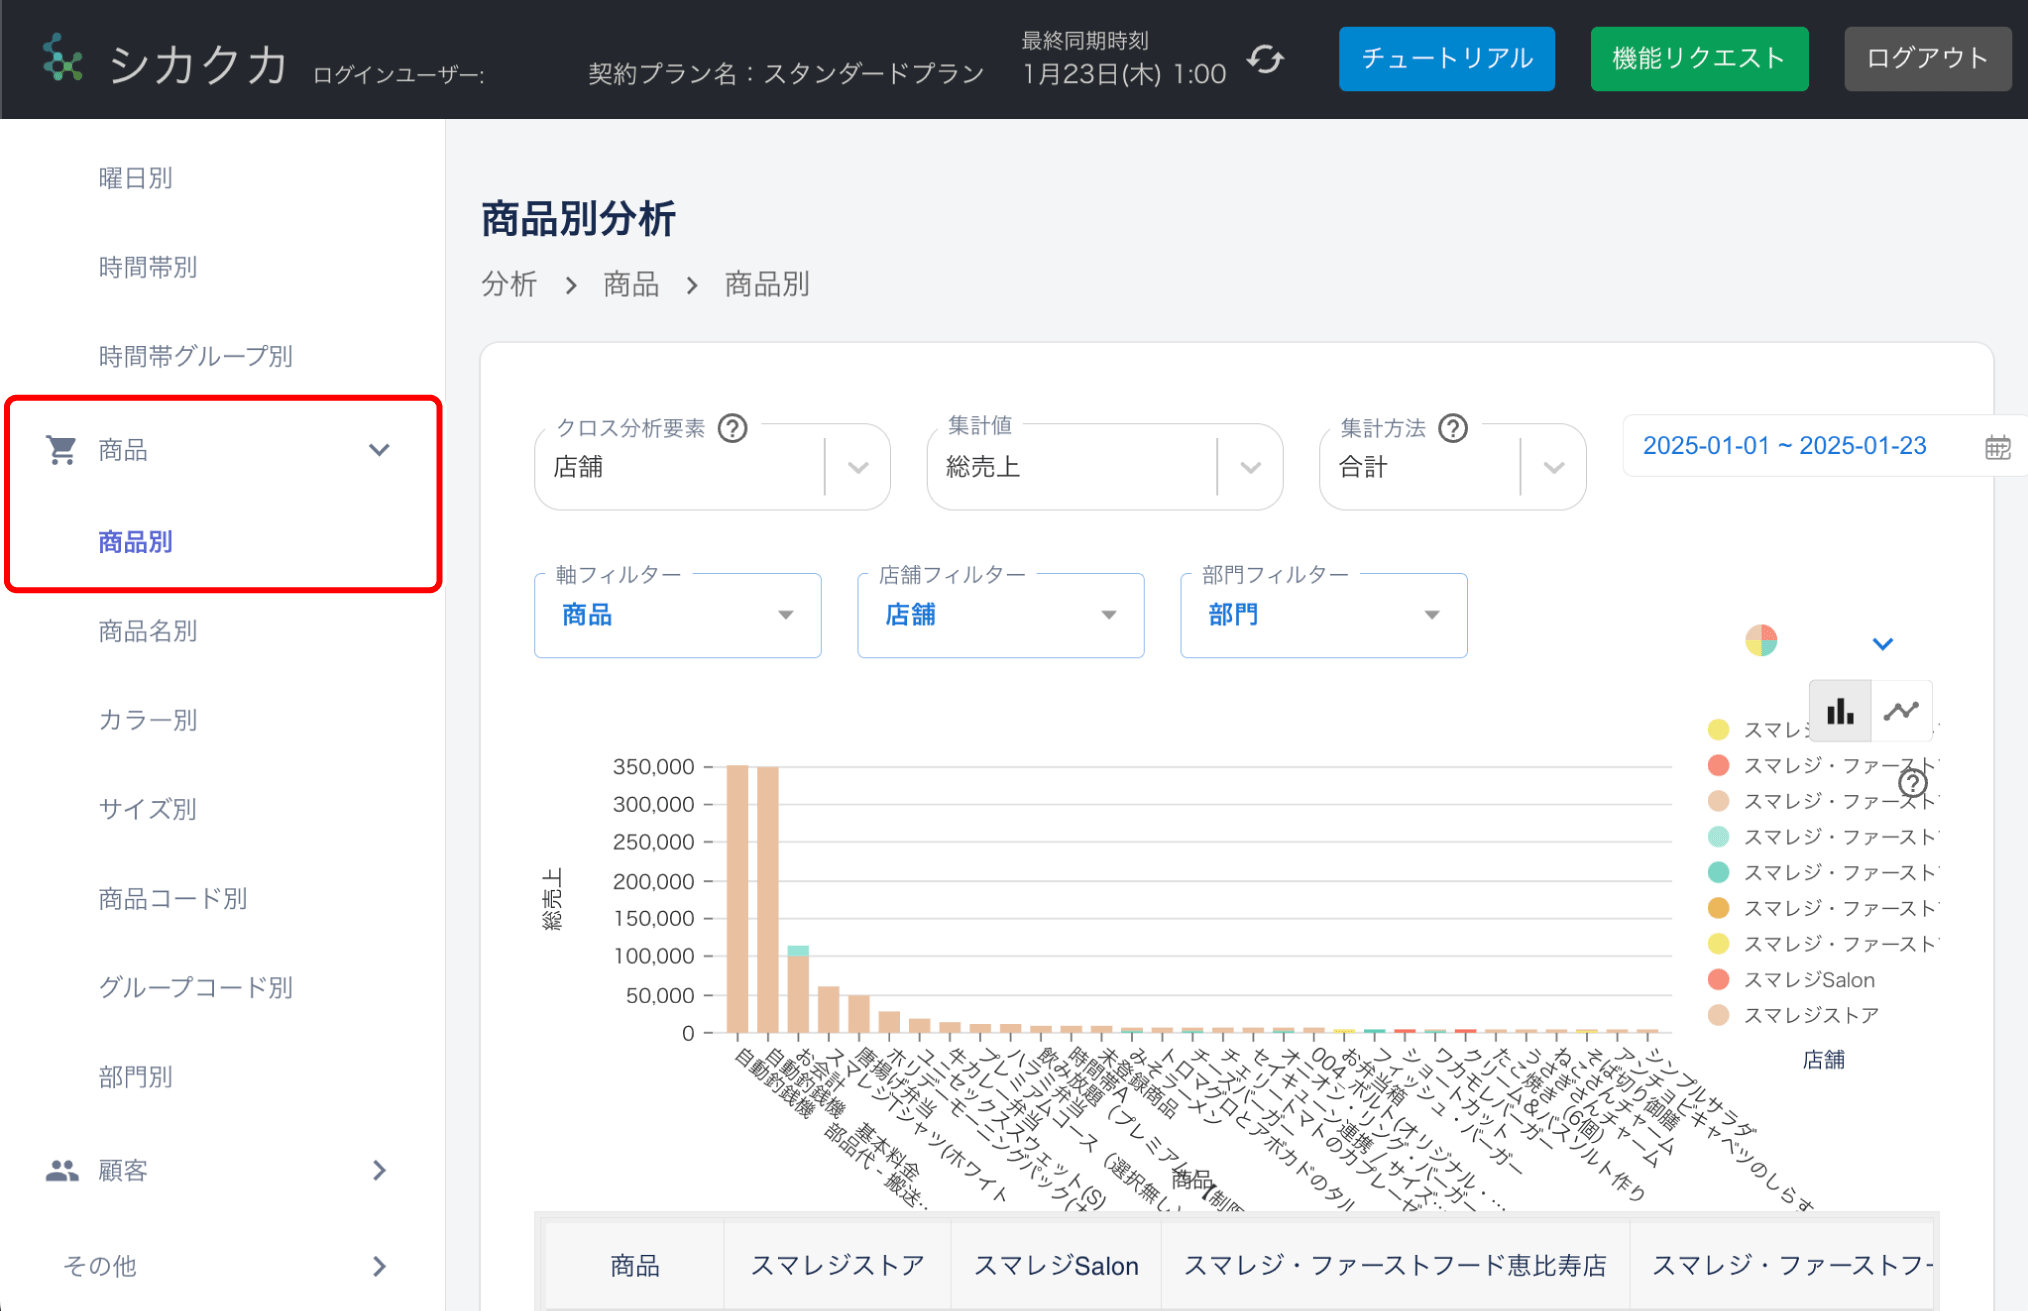Screen dimensions: 2028x1311
Task: Open the 部門フィルター dropdown
Action: tap(1324, 615)
